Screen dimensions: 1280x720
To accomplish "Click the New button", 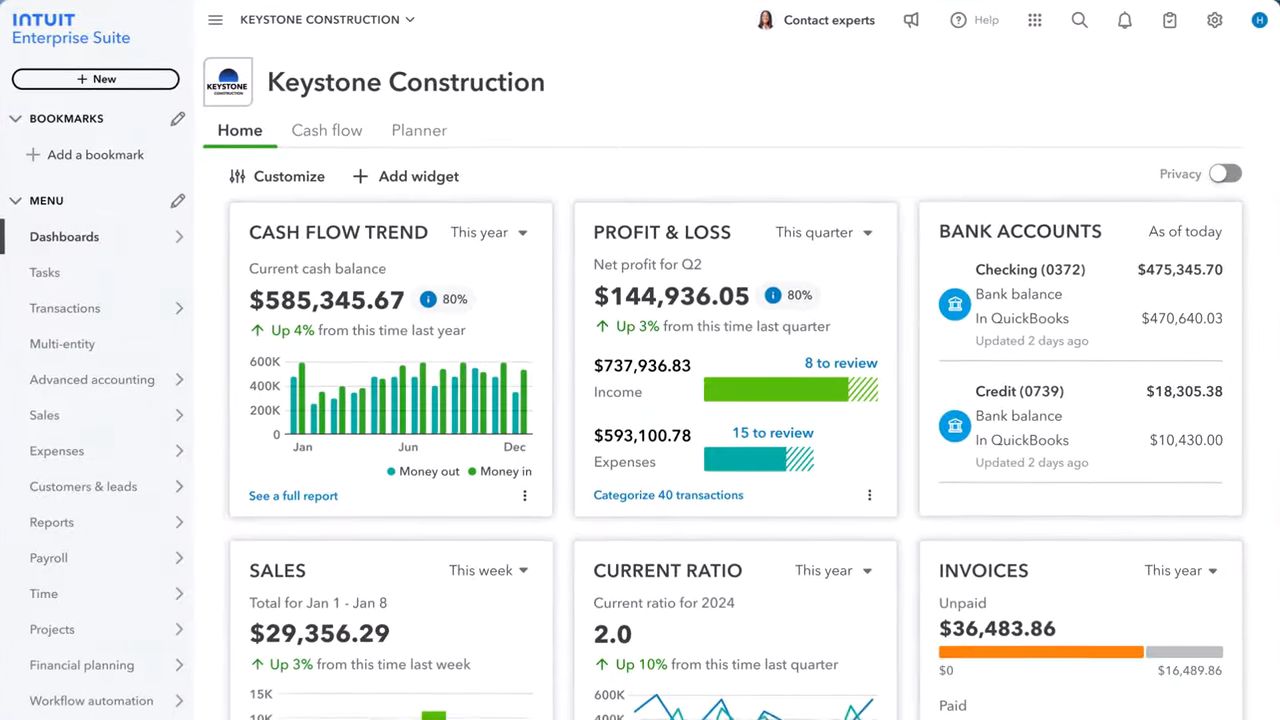I will coord(96,79).
